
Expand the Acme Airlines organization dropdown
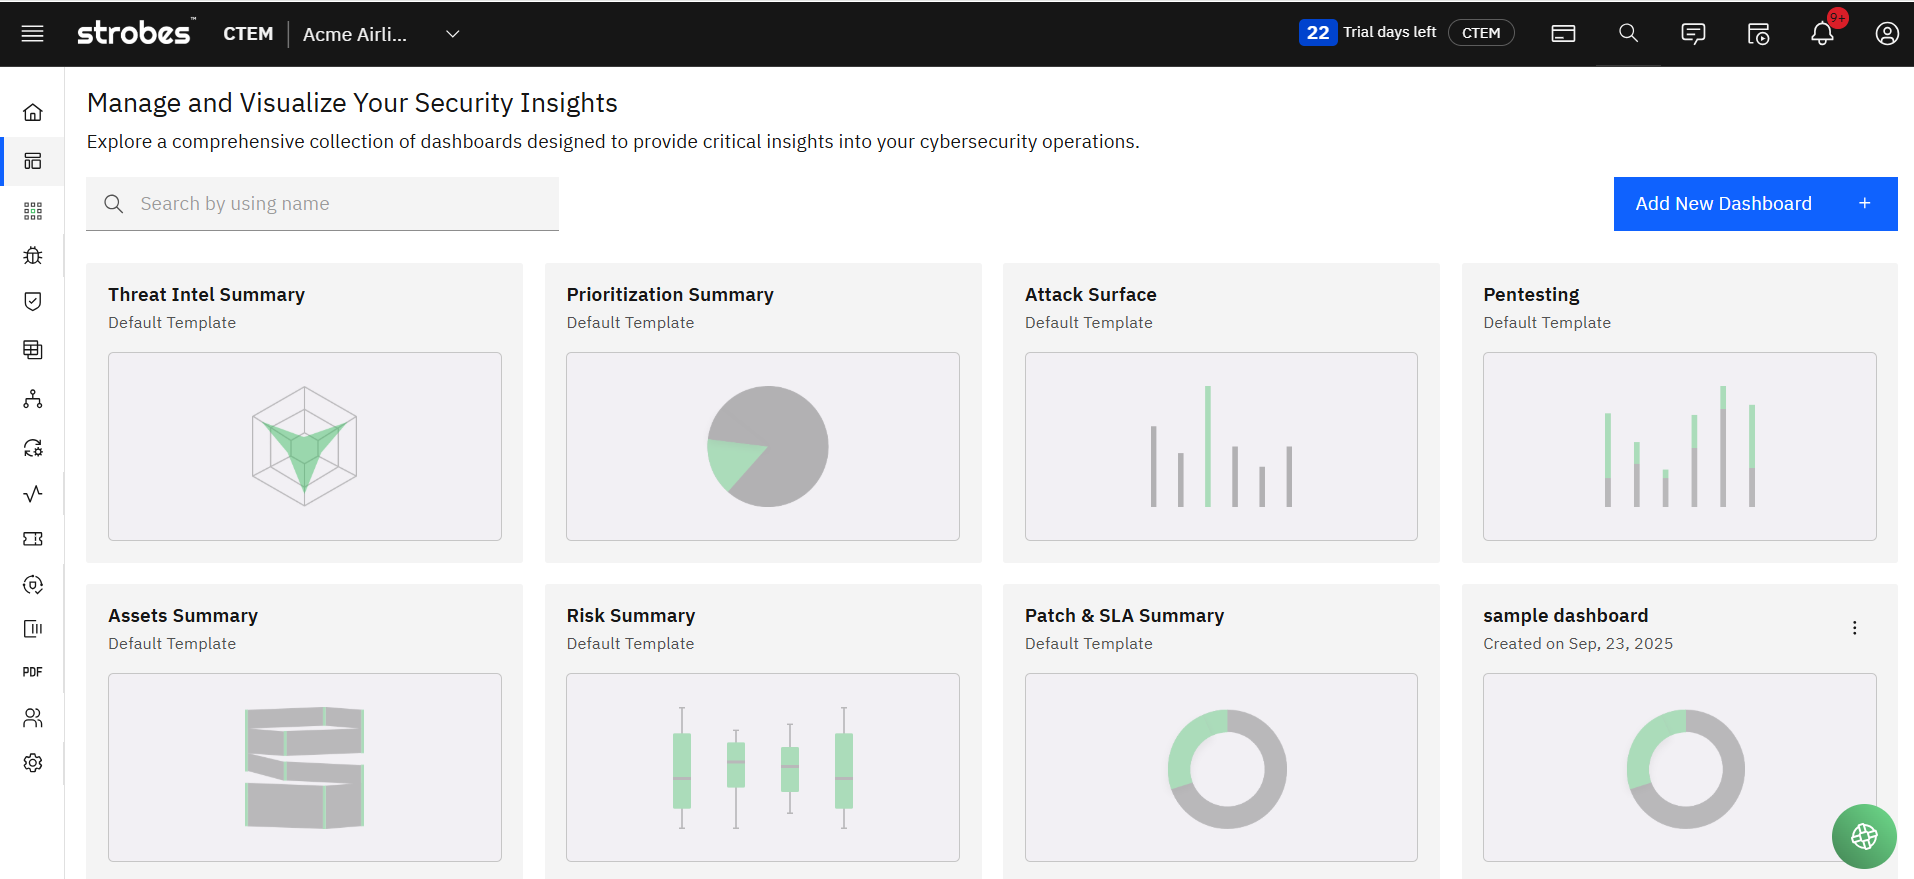pyautogui.click(x=452, y=34)
